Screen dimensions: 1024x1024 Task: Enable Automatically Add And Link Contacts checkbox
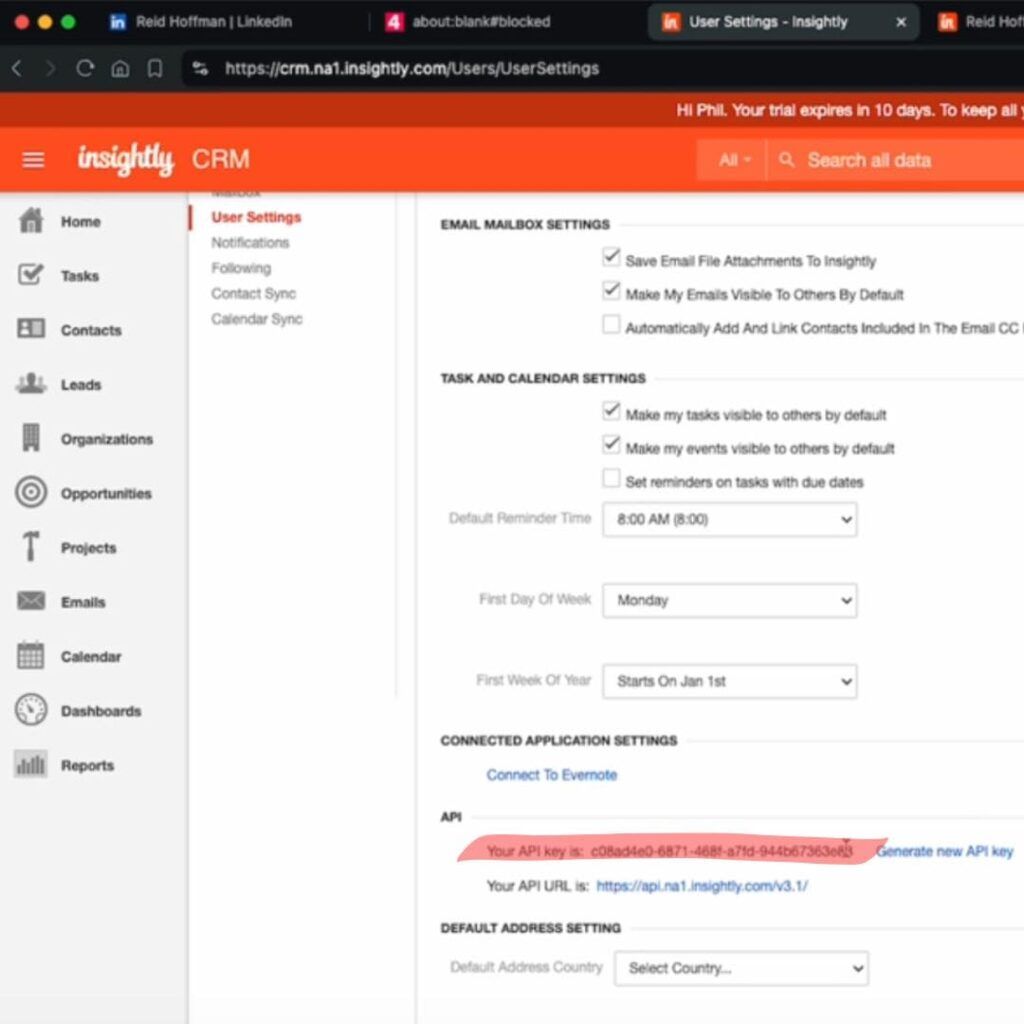point(611,325)
